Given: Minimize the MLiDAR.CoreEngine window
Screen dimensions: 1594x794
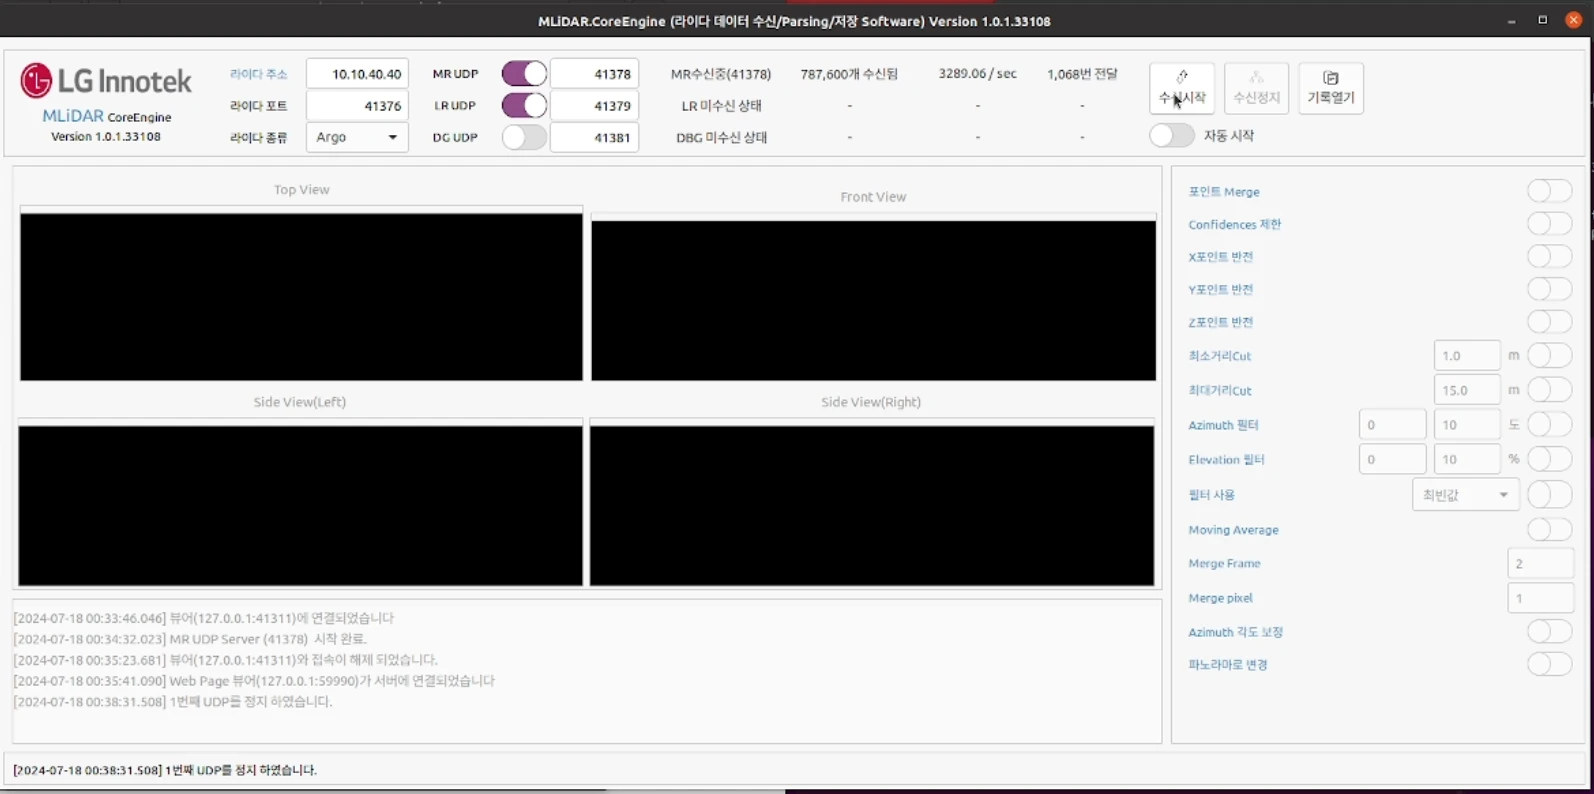Looking at the screenshot, I should (1511, 20).
